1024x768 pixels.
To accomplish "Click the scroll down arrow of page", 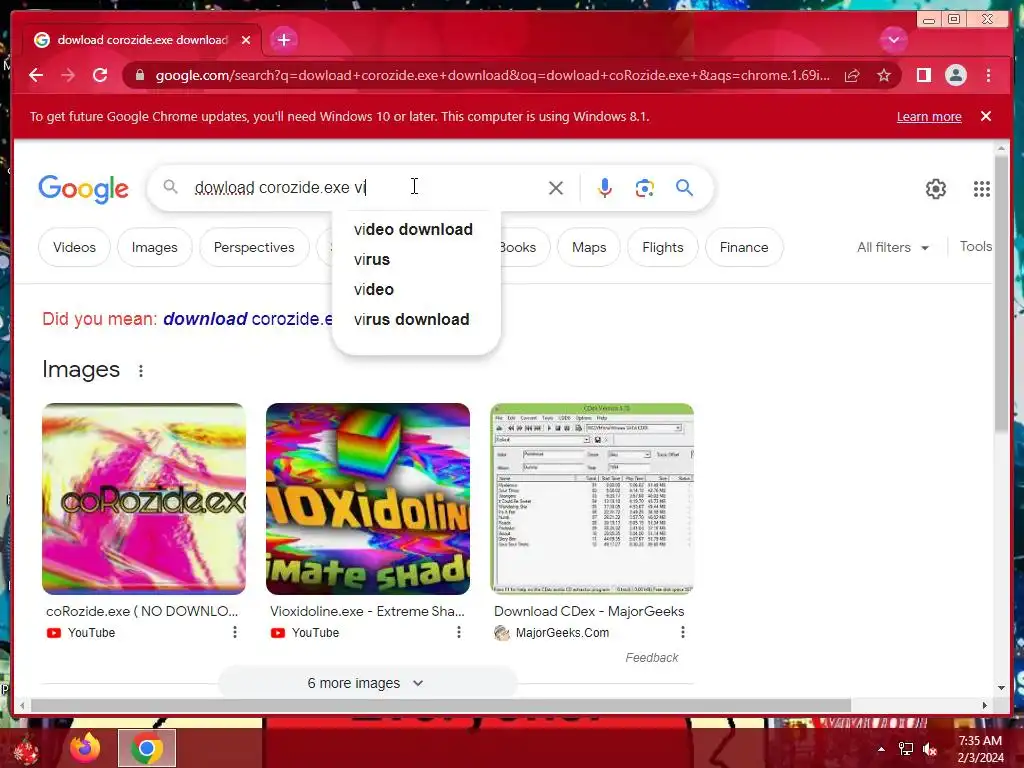I will (x=1001, y=688).
